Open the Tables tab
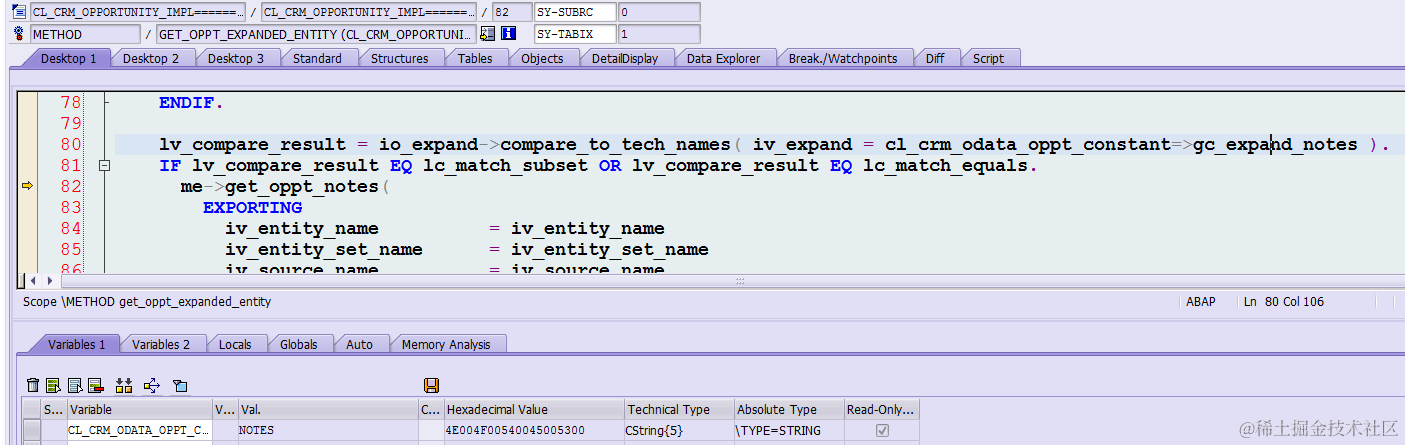Viewport: 1405px width, 445px height. (475, 58)
